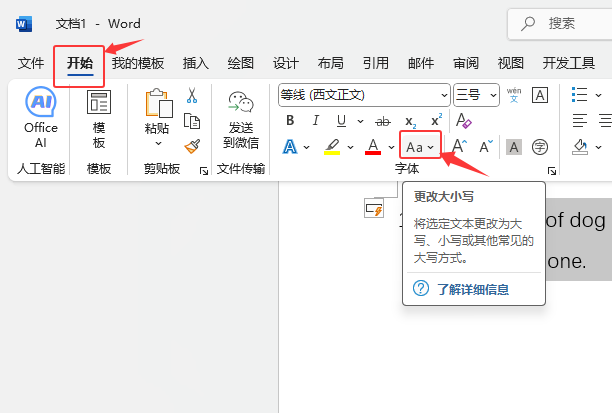Viewport: 612px width, 413px height.
Task: Clear all formatting with eraser A
Action: (x=463, y=121)
